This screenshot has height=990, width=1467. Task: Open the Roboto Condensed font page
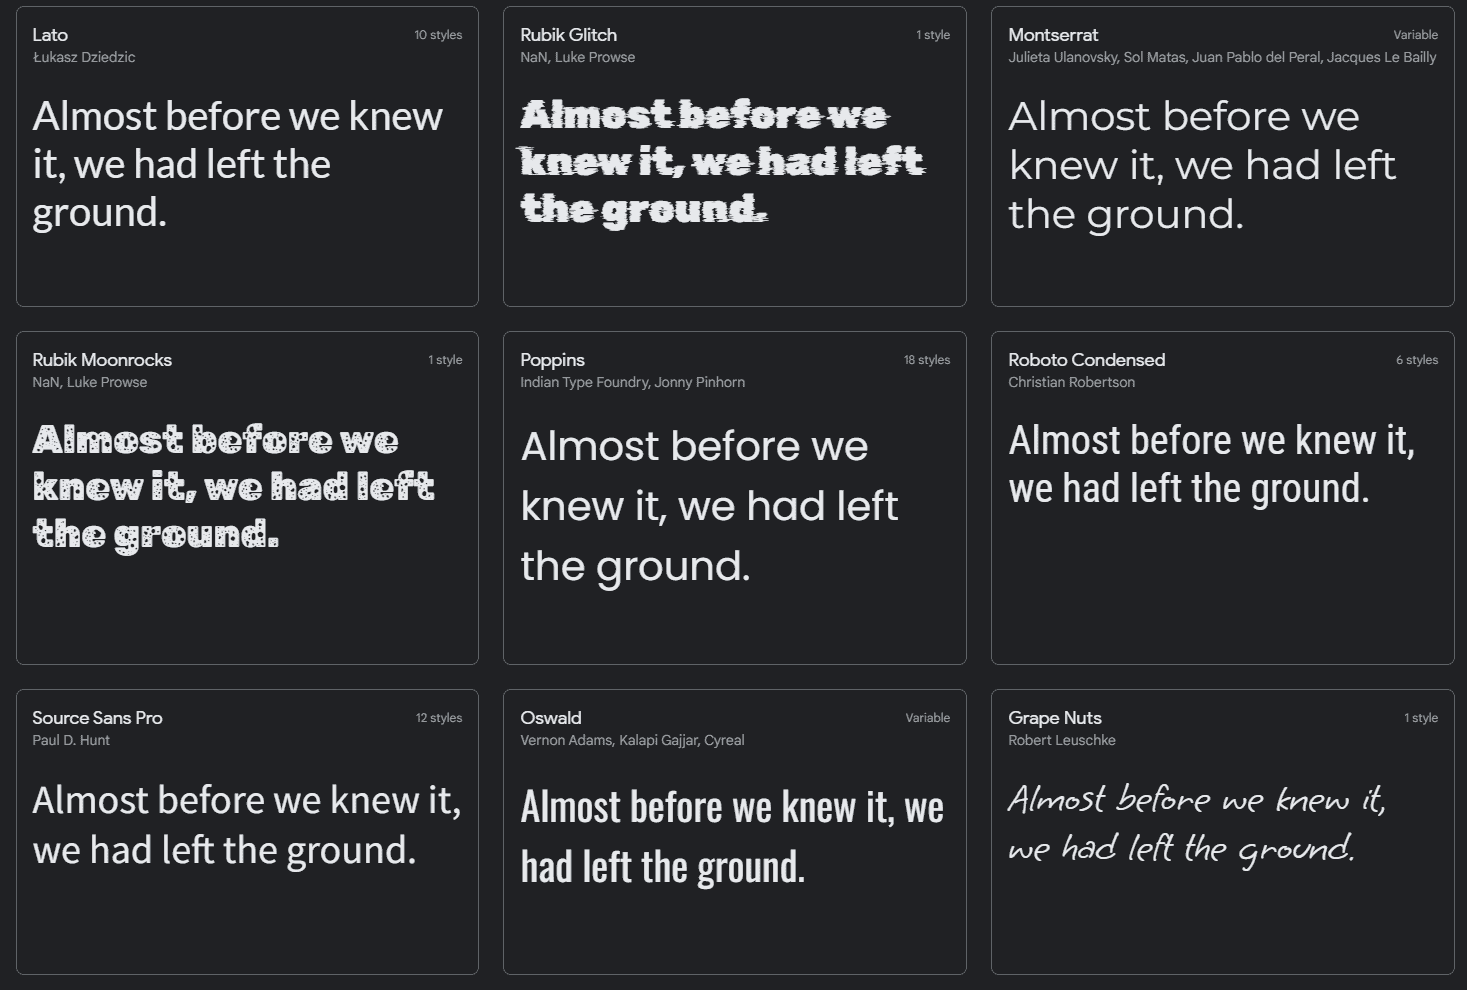tap(1086, 359)
